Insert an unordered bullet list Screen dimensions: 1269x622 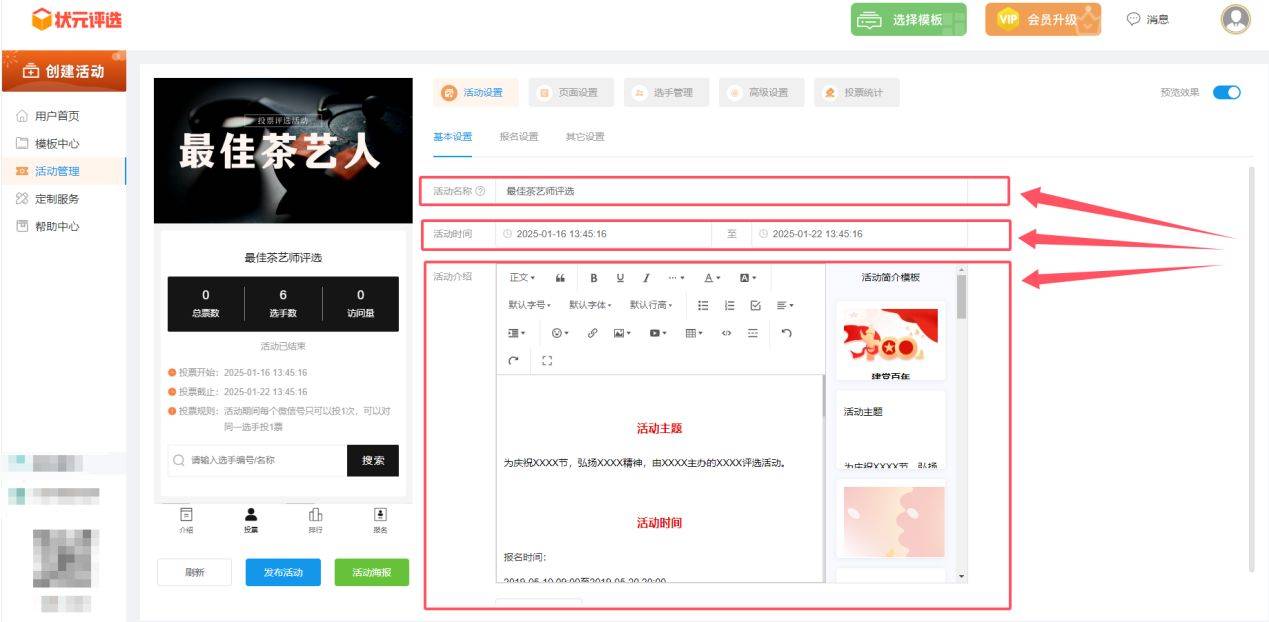pyautogui.click(x=703, y=305)
